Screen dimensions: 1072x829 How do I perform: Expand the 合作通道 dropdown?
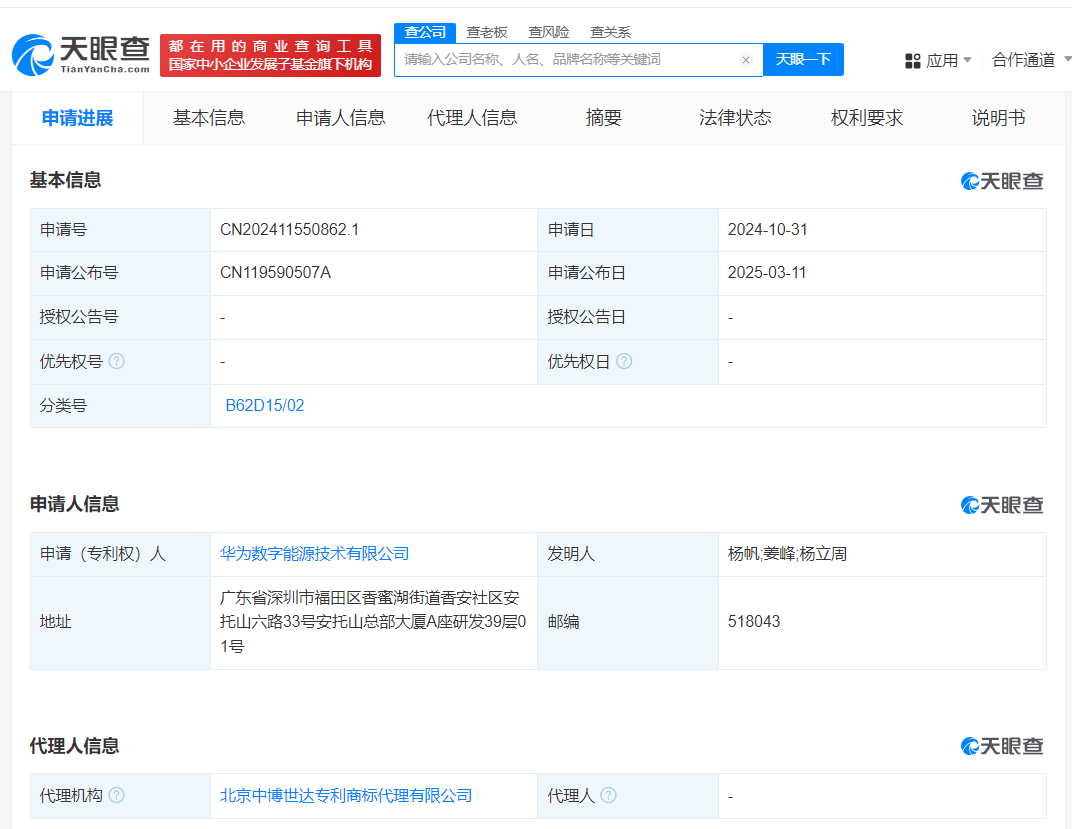(x=1028, y=60)
